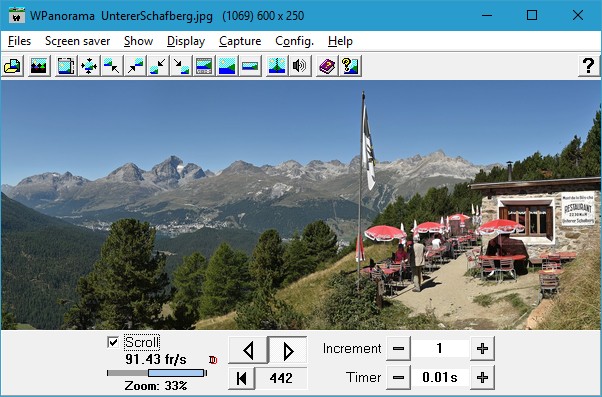Open the purple help book icon
This screenshot has height=397, width=602.
point(327,66)
